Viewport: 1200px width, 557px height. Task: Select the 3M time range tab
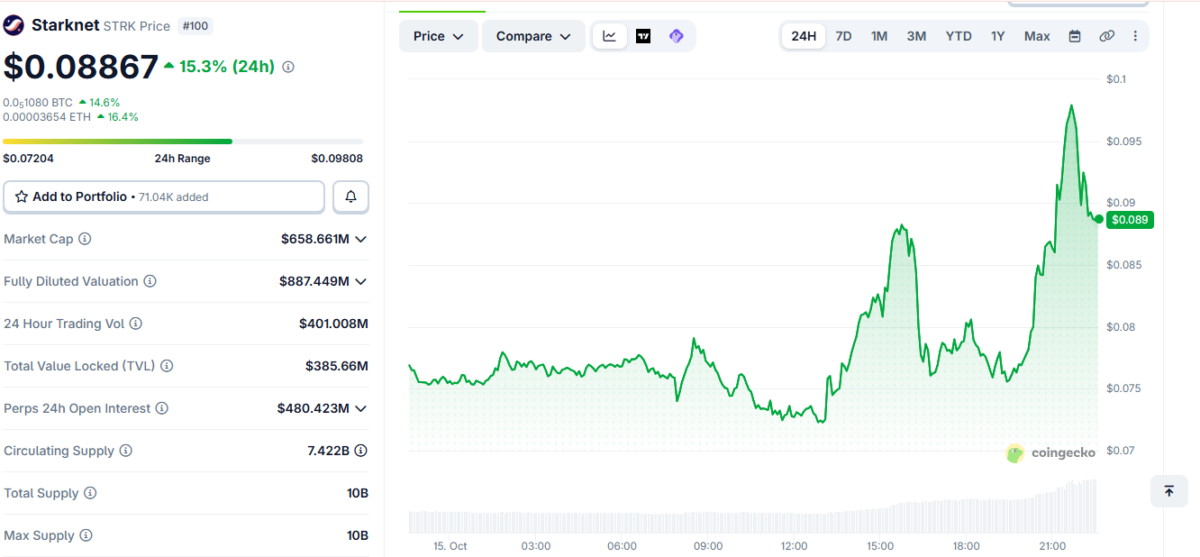[916, 36]
